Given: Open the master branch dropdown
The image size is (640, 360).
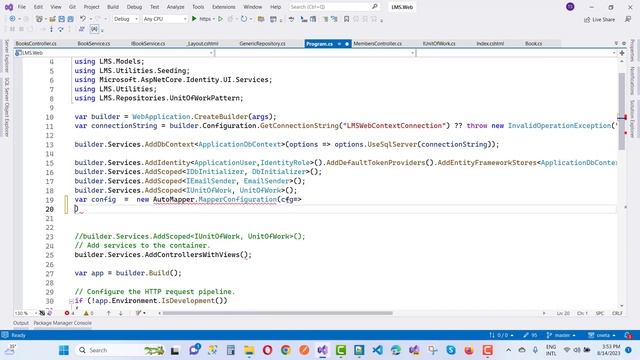Looking at the screenshot, I should point(561,335).
